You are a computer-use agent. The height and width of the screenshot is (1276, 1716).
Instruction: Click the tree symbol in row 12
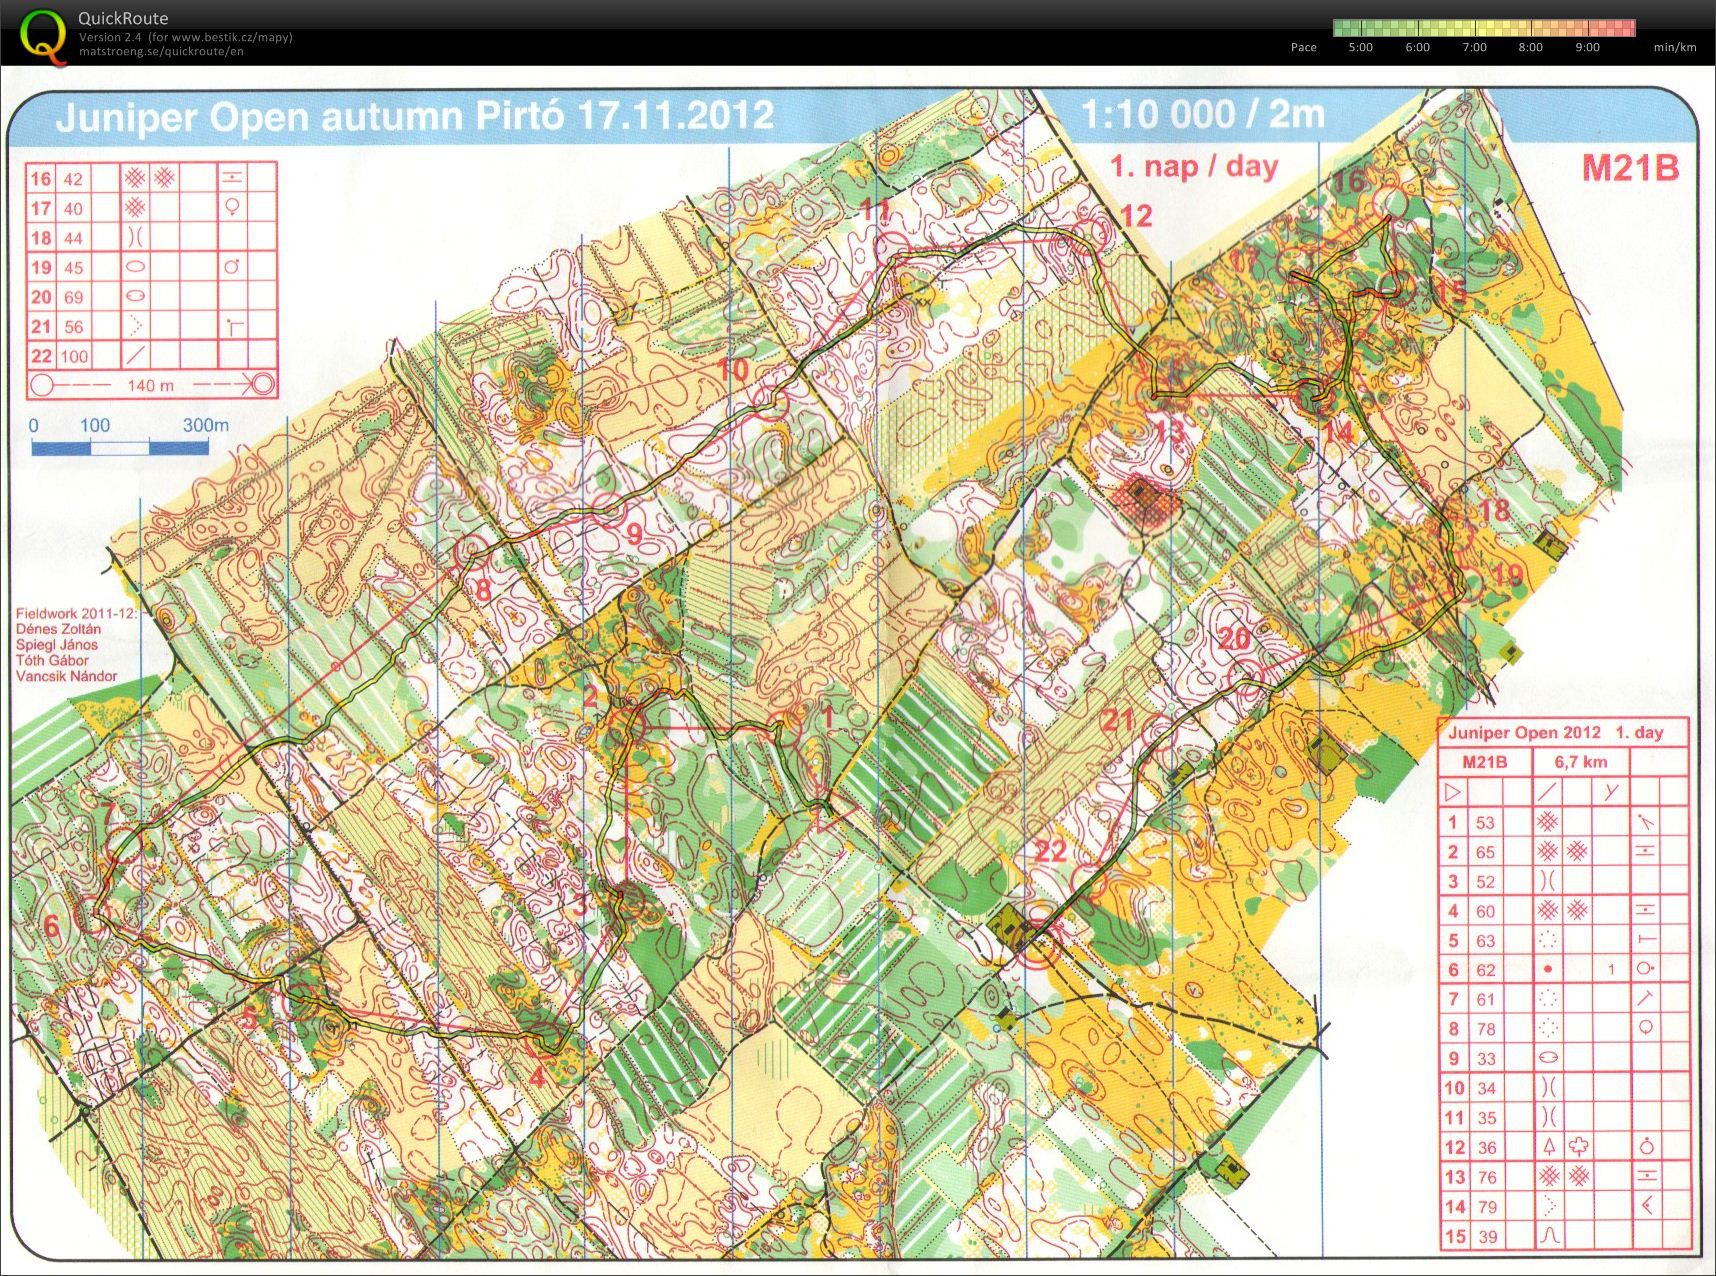tap(1550, 1147)
